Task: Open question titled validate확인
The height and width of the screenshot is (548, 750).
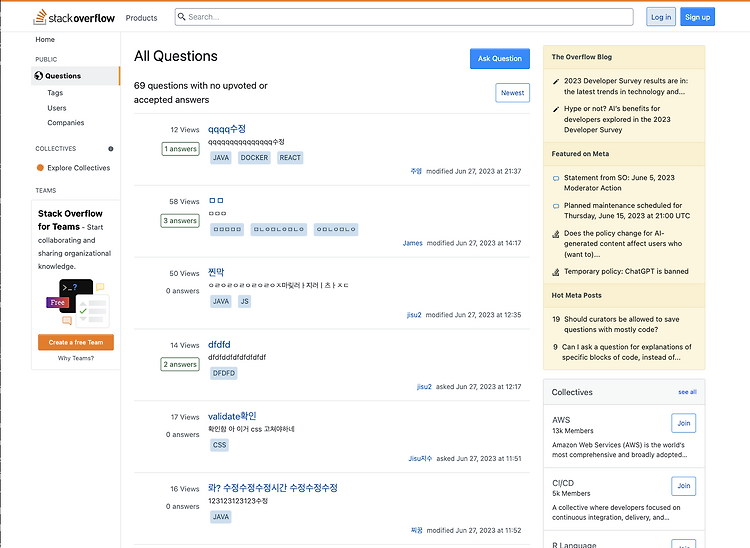Action: tap(232, 416)
